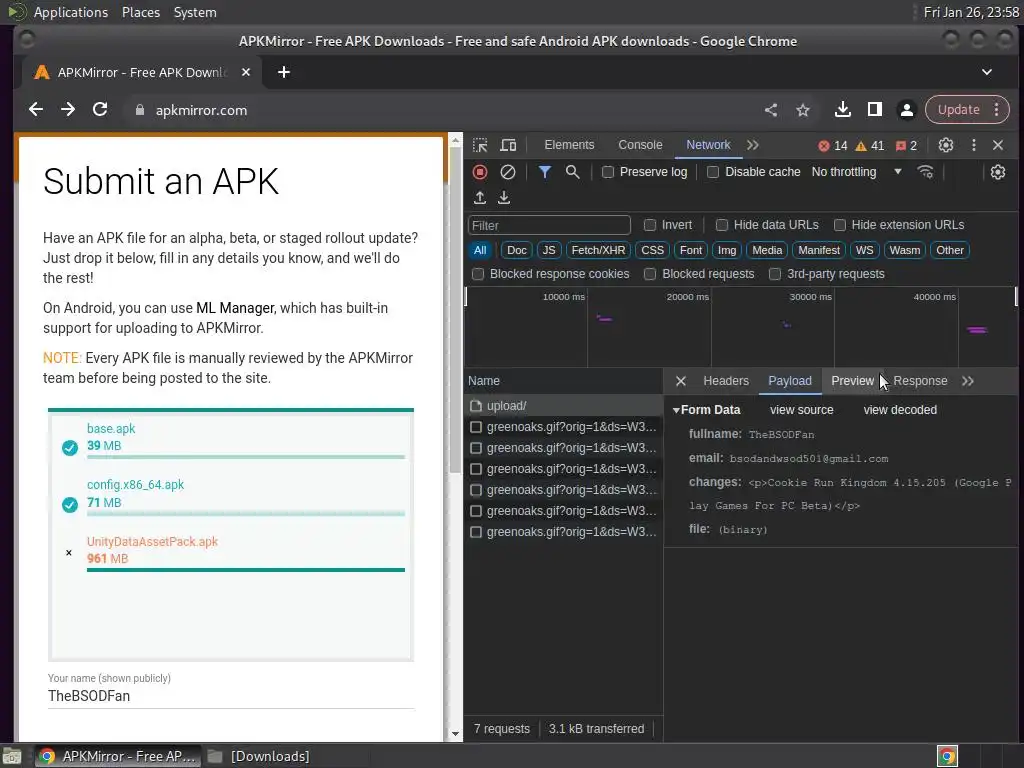Open the tab search dropdown arrow

tap(987, 72)
